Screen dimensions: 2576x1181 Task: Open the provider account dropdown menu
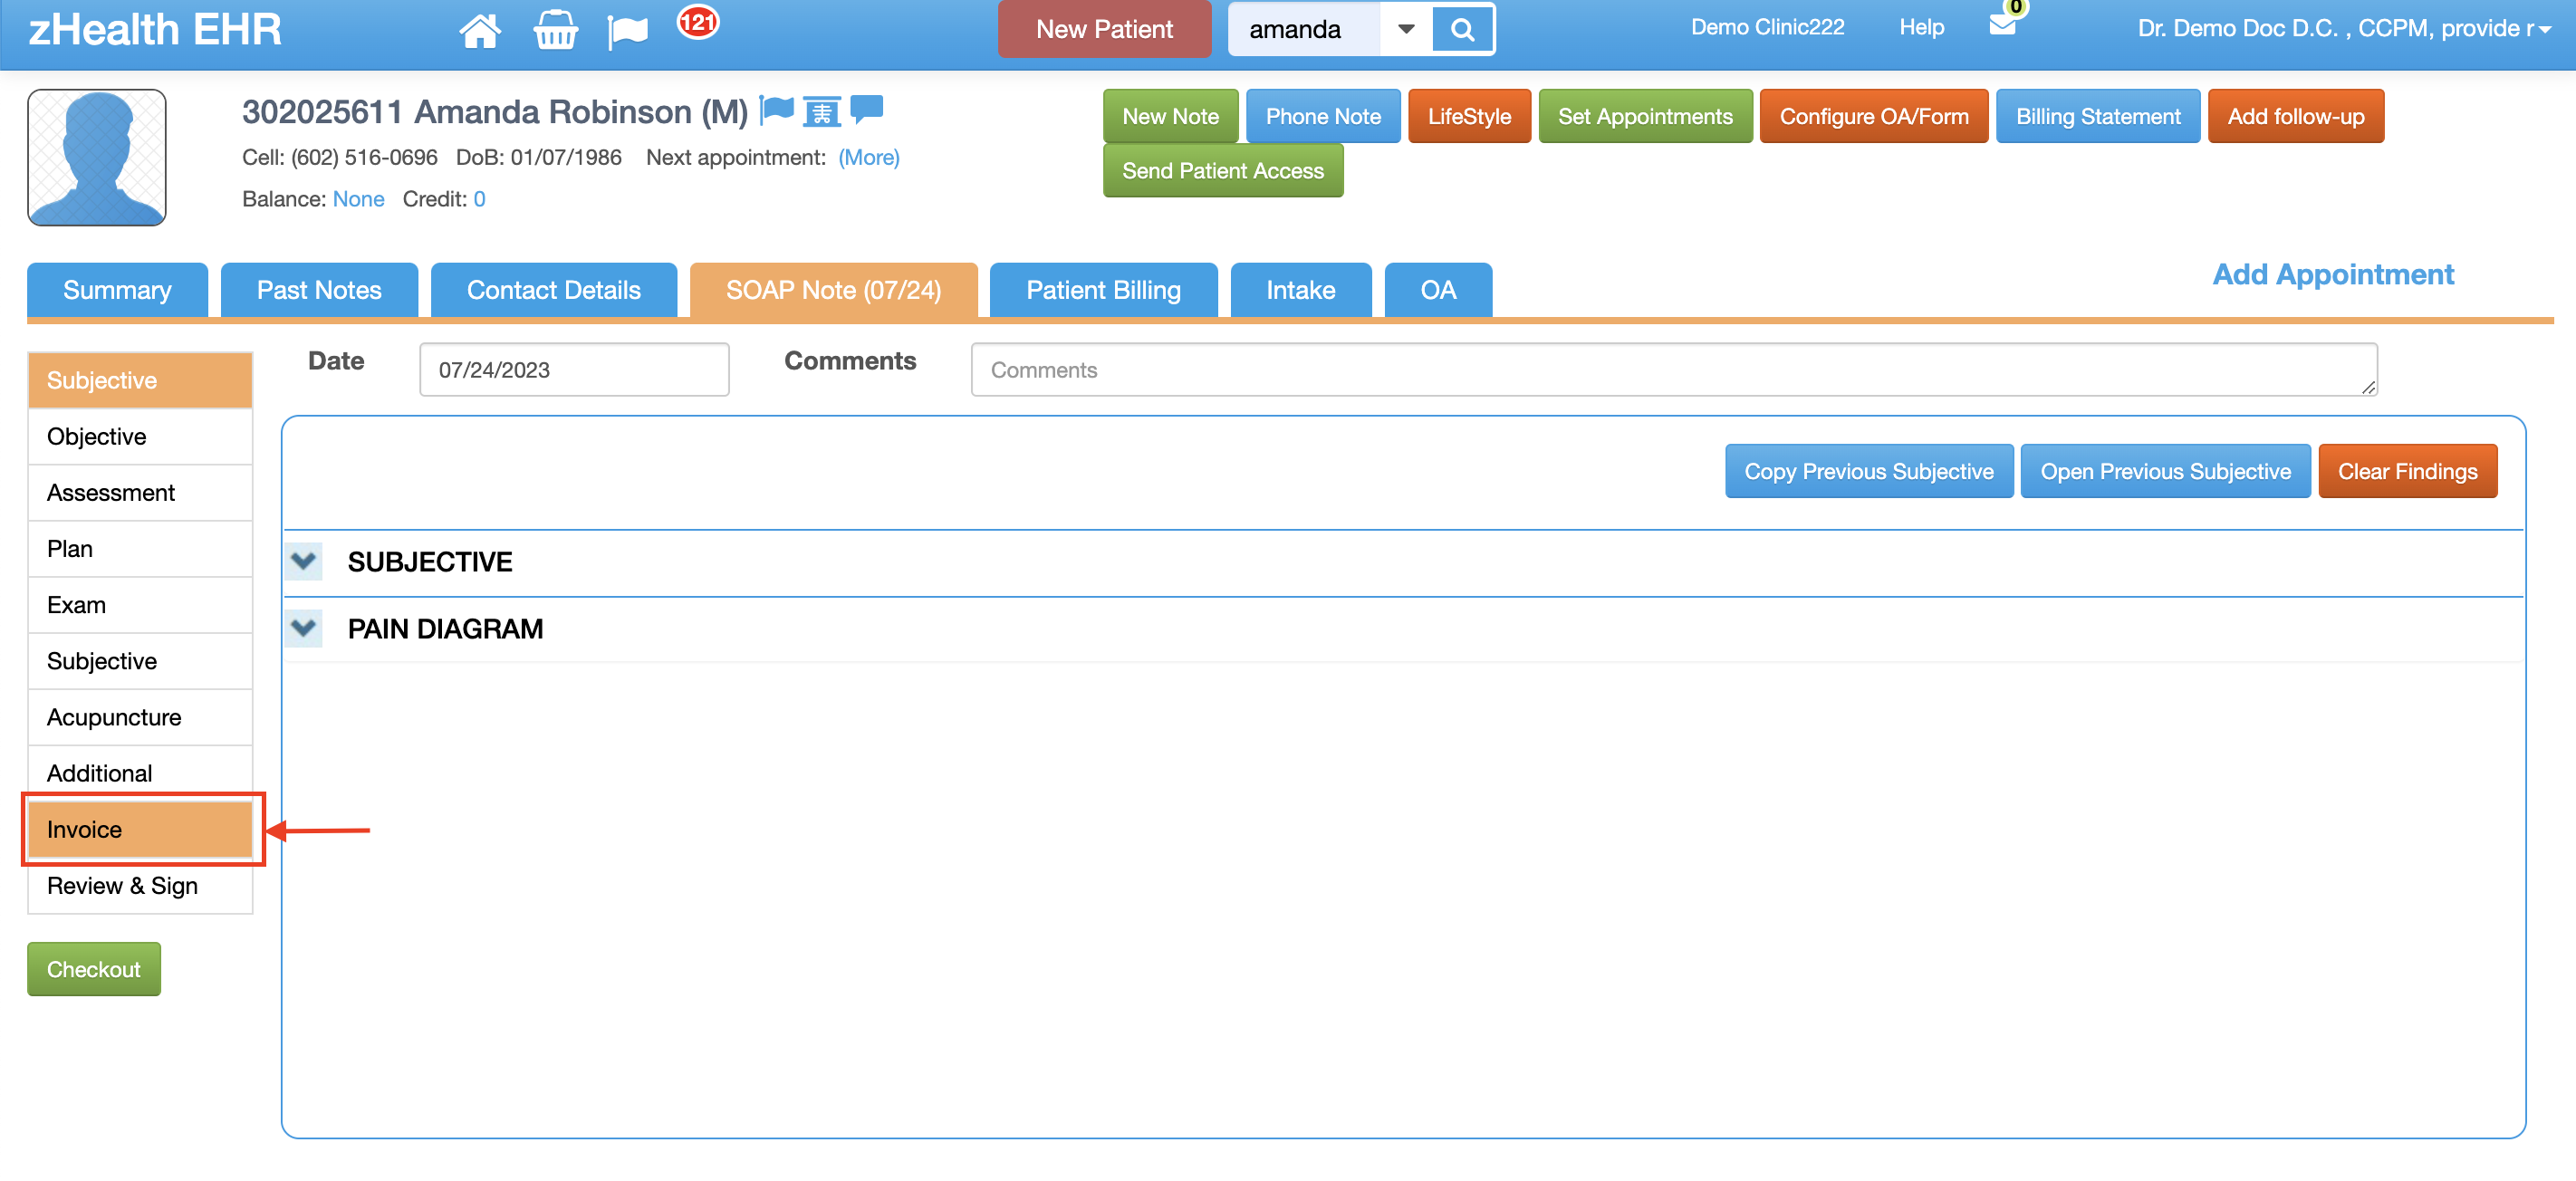coord(2344,28)
